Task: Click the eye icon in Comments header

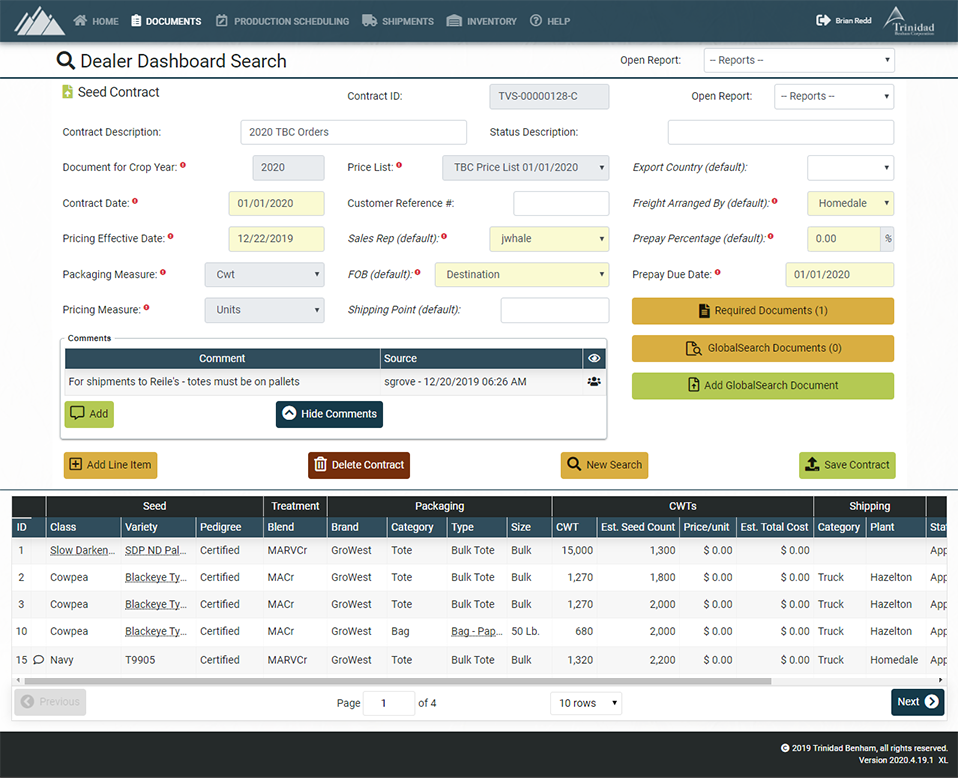Action: point(594,358)
